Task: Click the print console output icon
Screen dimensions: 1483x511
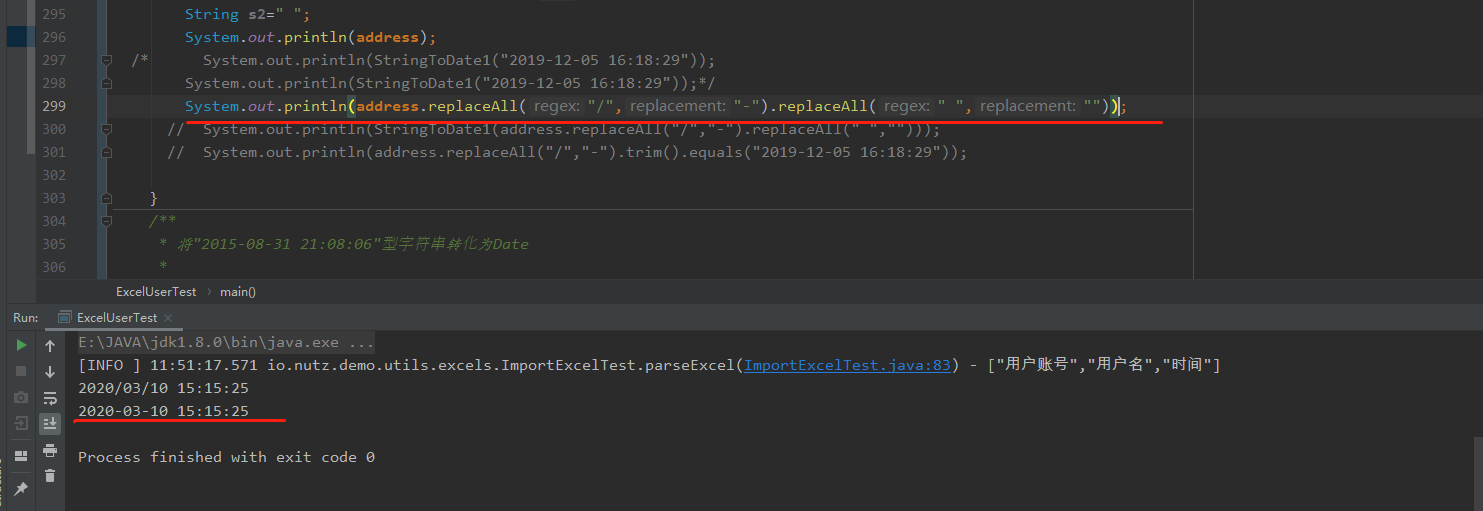Action: (x=50, y=450)
